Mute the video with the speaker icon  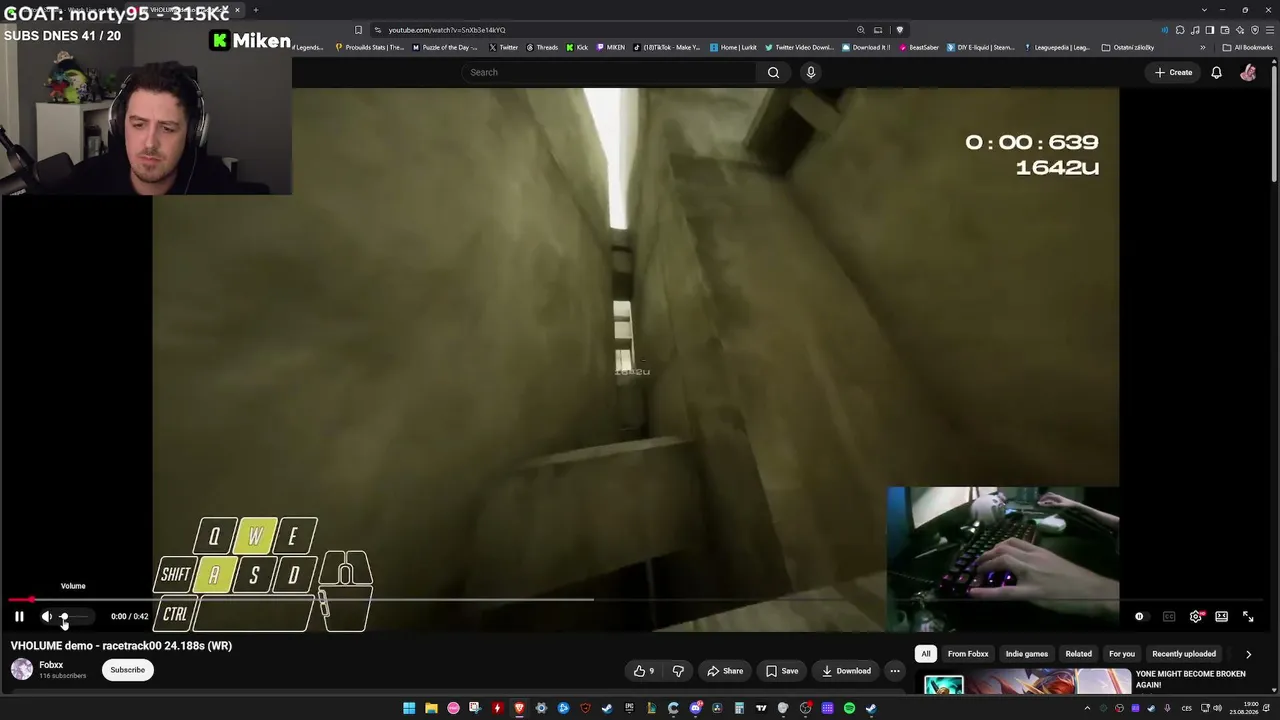point(46,616)
